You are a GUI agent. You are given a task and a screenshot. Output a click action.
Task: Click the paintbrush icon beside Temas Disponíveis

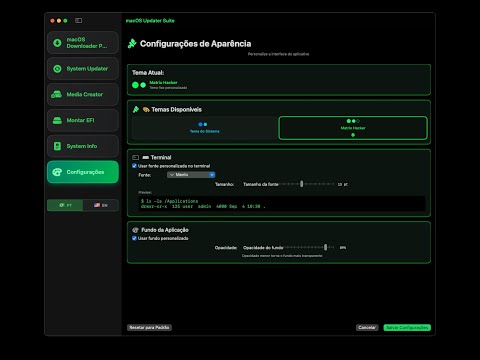[136, 109]
